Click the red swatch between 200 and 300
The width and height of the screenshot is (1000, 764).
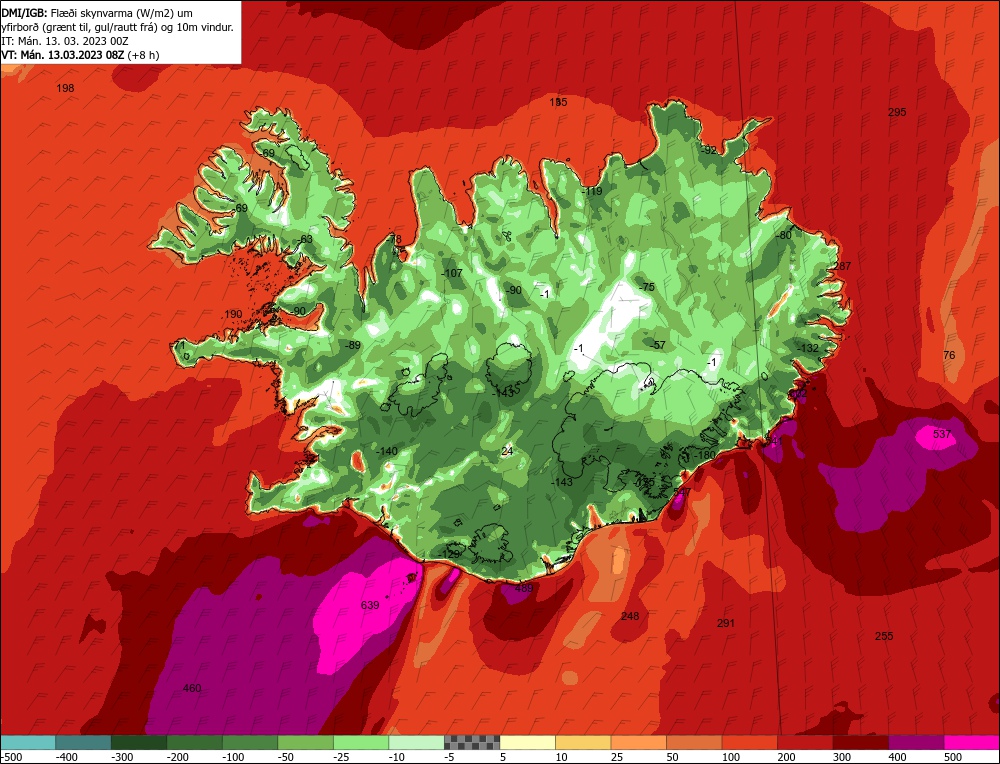coord(805,742)
